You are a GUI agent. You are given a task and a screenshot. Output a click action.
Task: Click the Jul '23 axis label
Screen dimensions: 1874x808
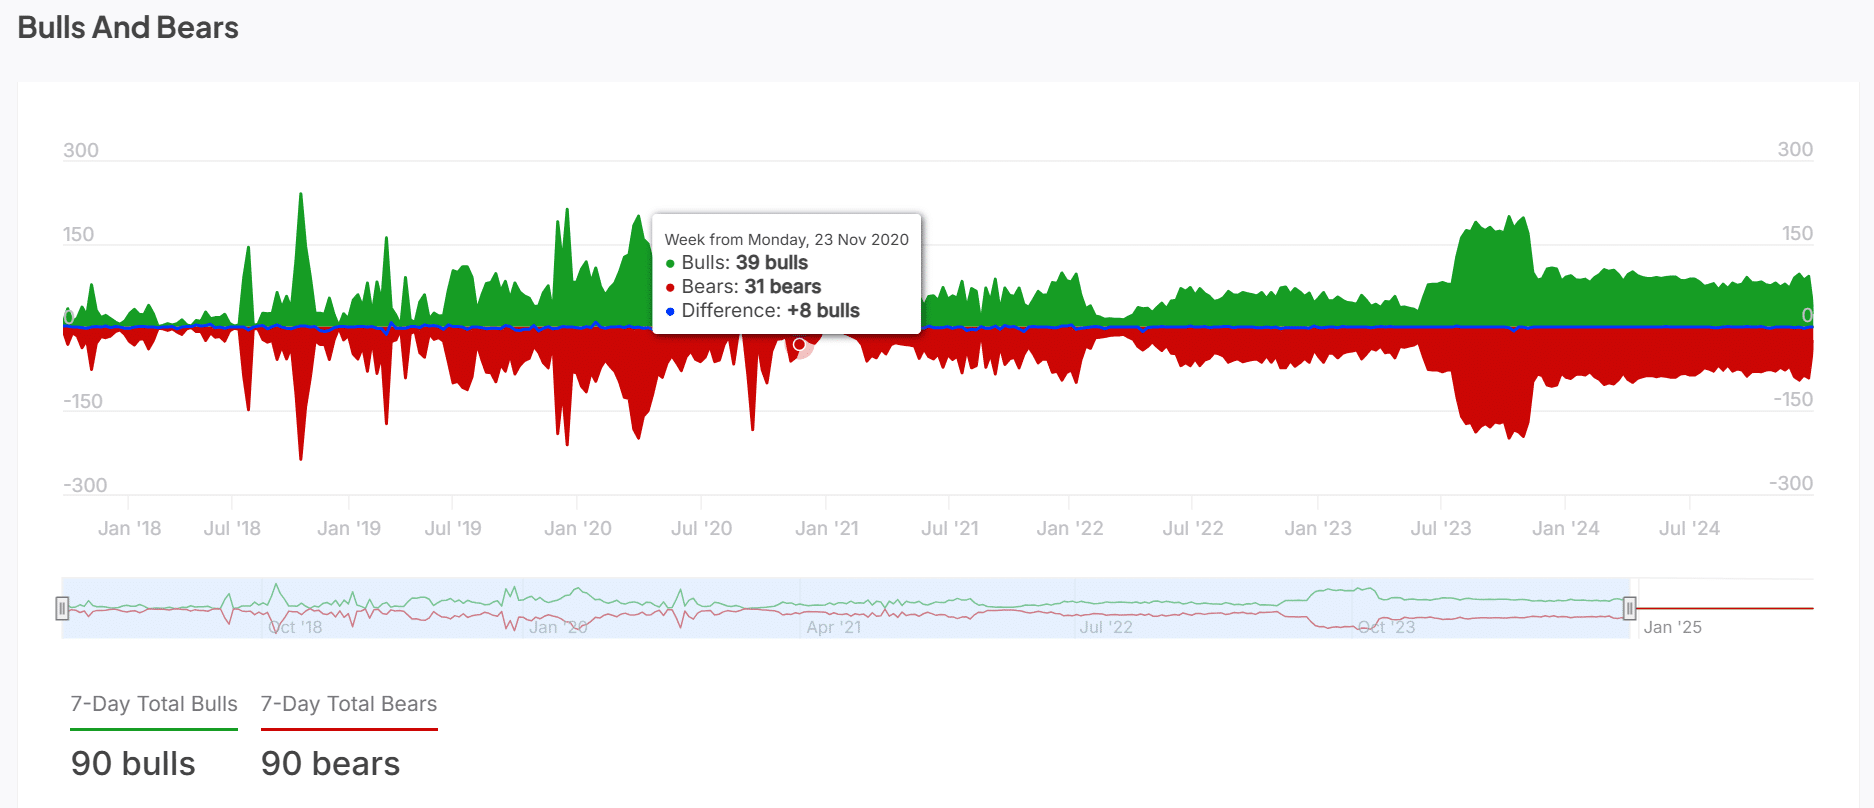pos(1441,528)
